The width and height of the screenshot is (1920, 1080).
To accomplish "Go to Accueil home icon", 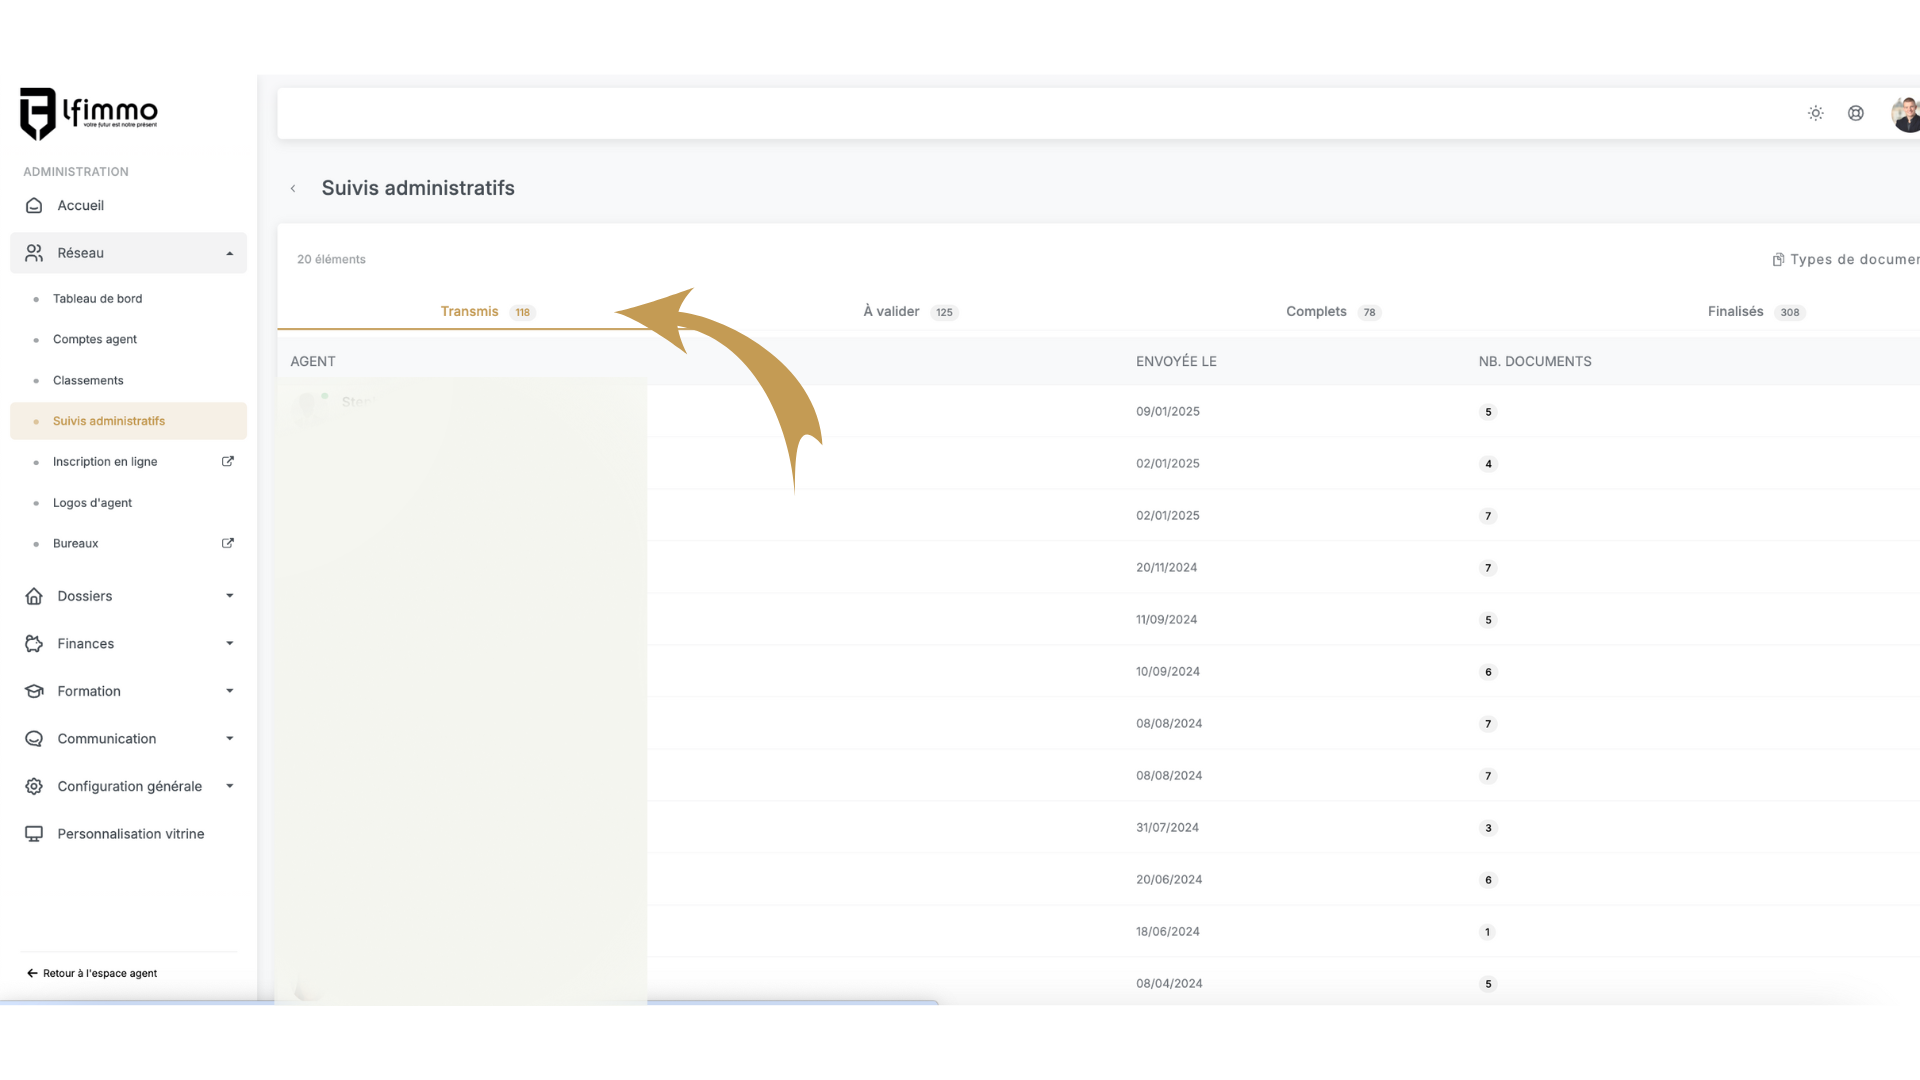I will pos(34,205).
